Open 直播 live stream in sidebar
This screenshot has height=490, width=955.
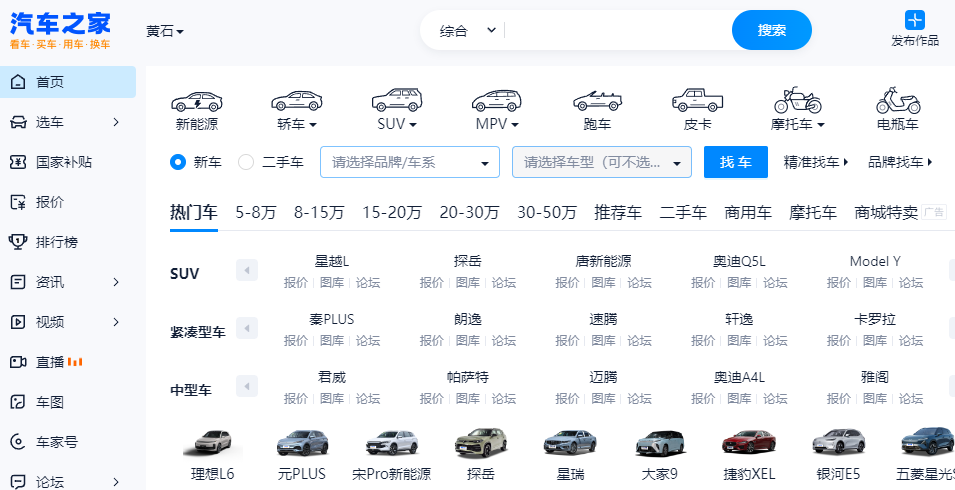(68, 362)
